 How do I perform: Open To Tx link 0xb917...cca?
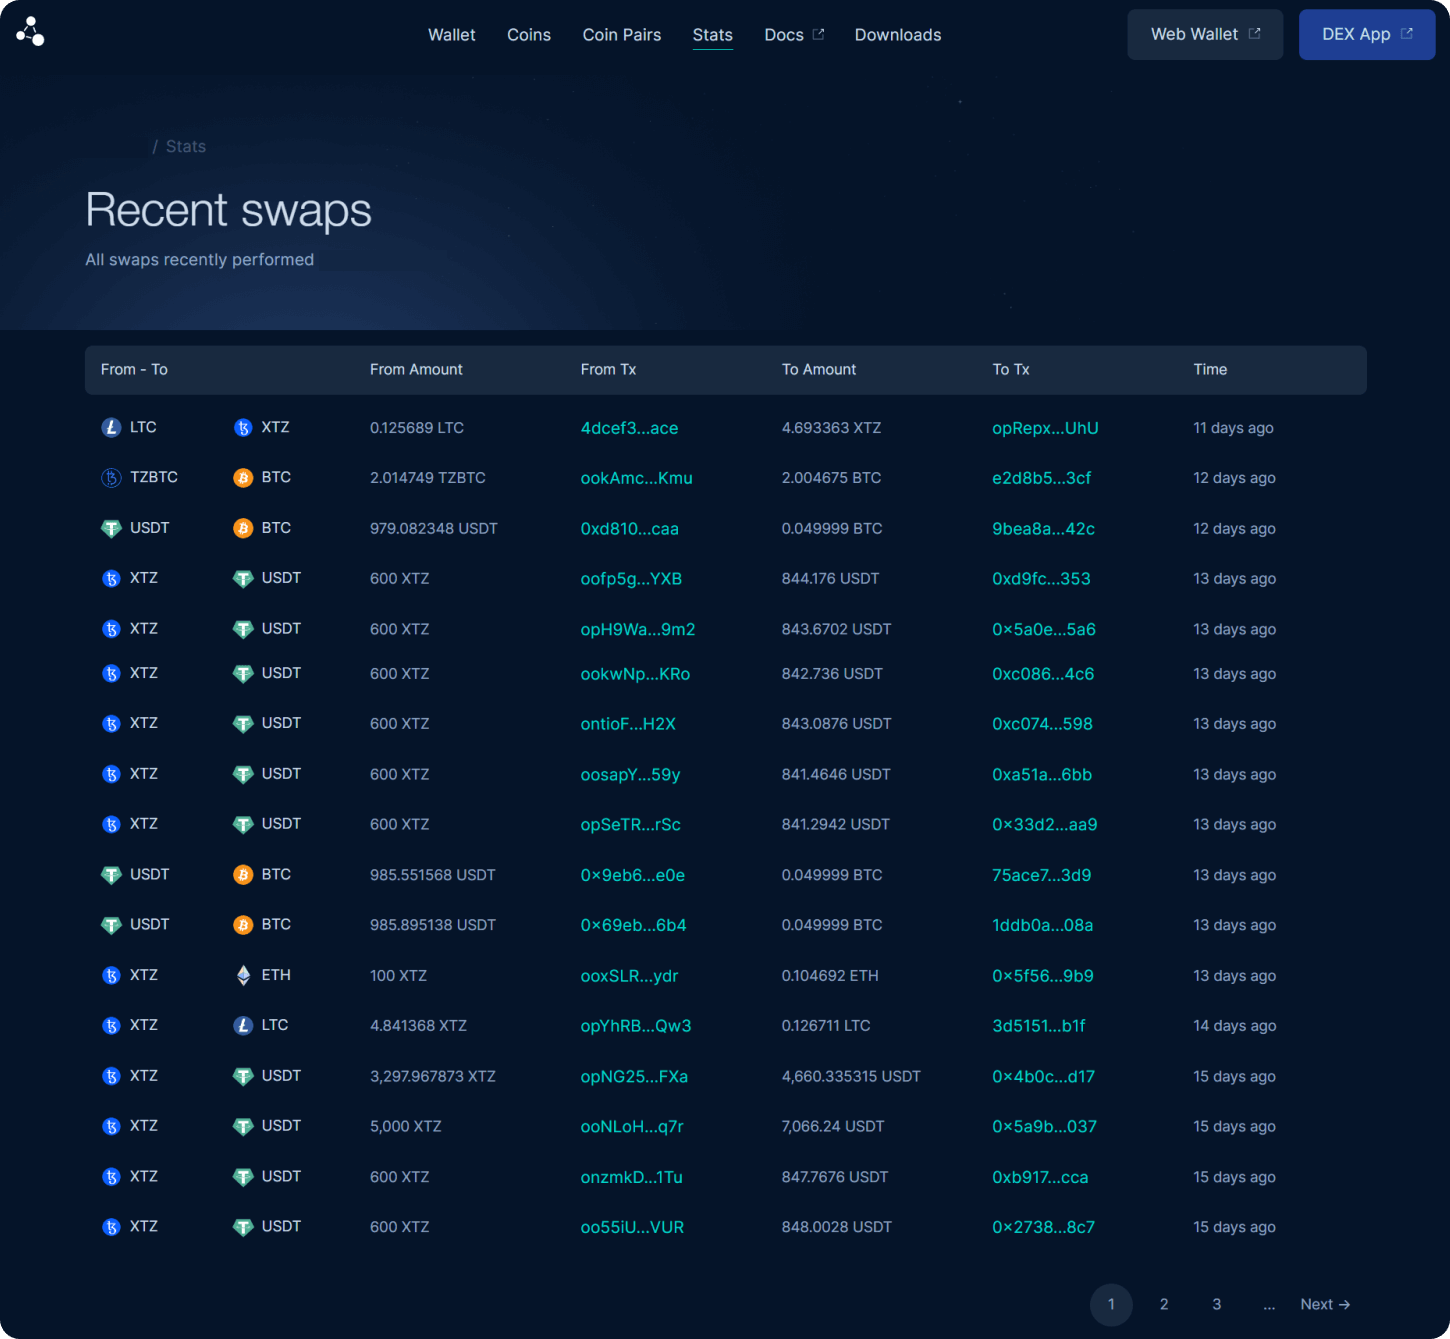[x=1040, y=1177]
